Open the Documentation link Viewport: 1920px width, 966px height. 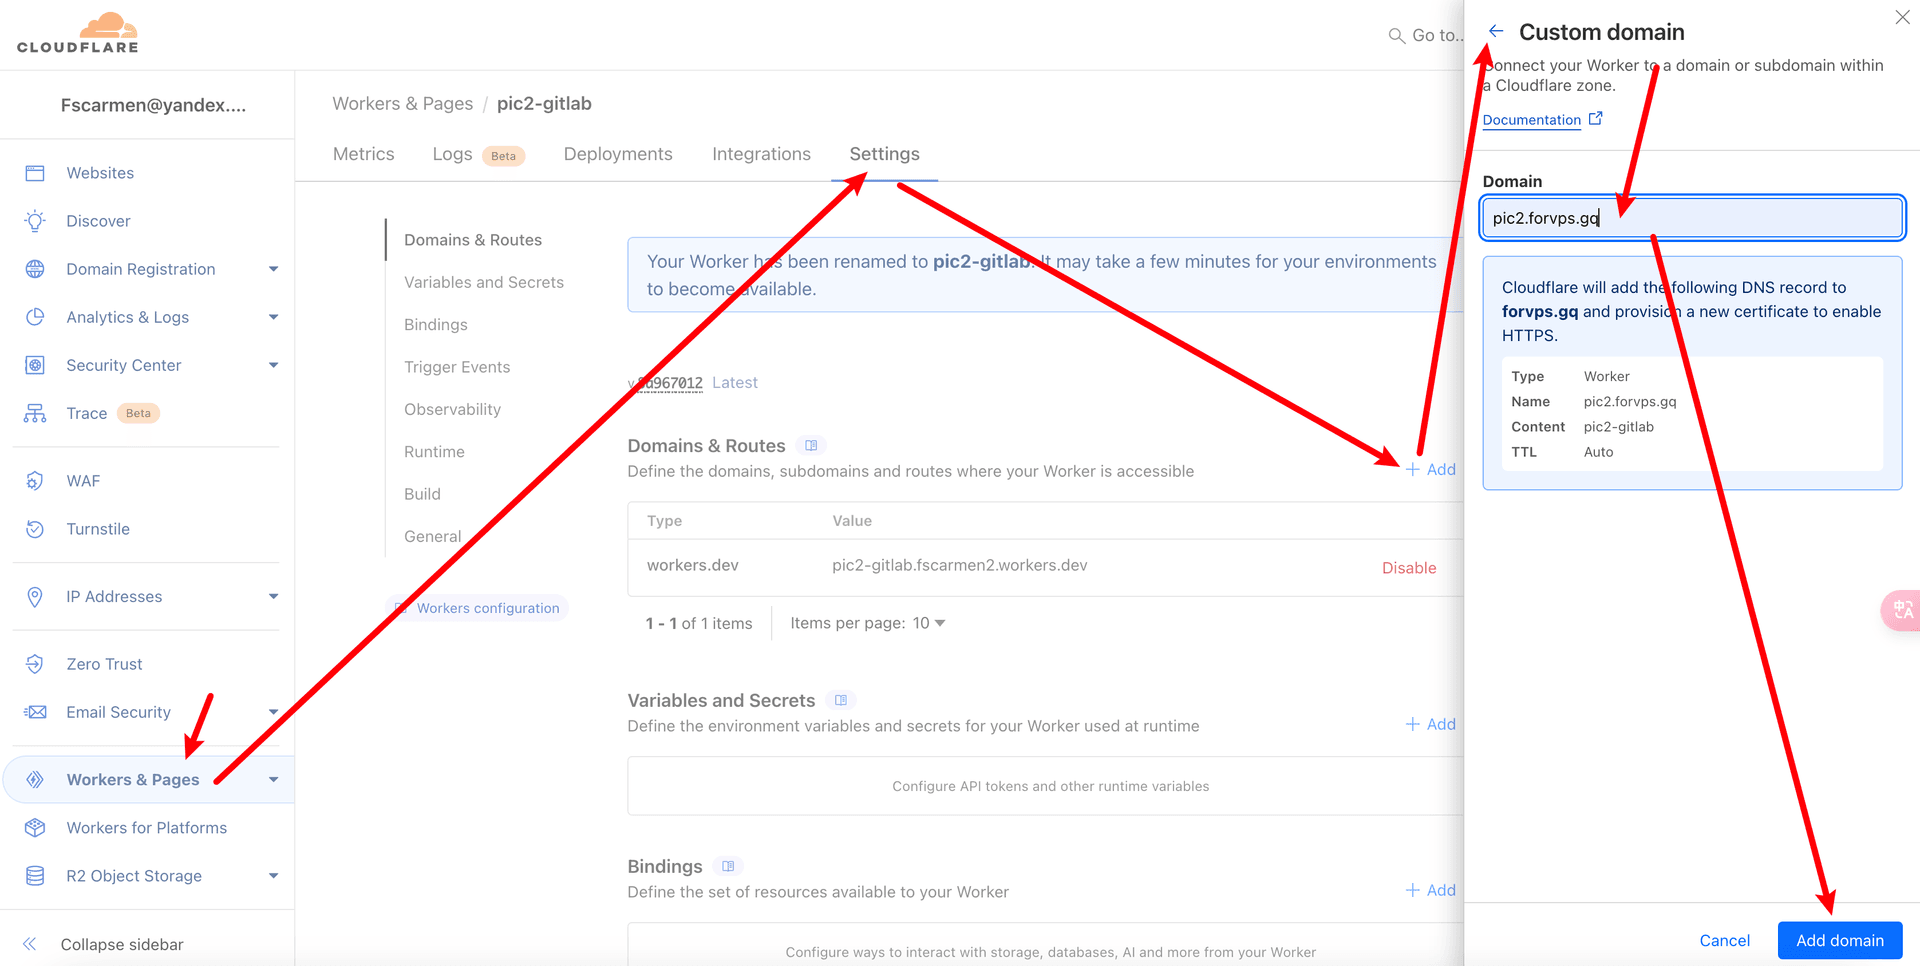(1531, 120)
